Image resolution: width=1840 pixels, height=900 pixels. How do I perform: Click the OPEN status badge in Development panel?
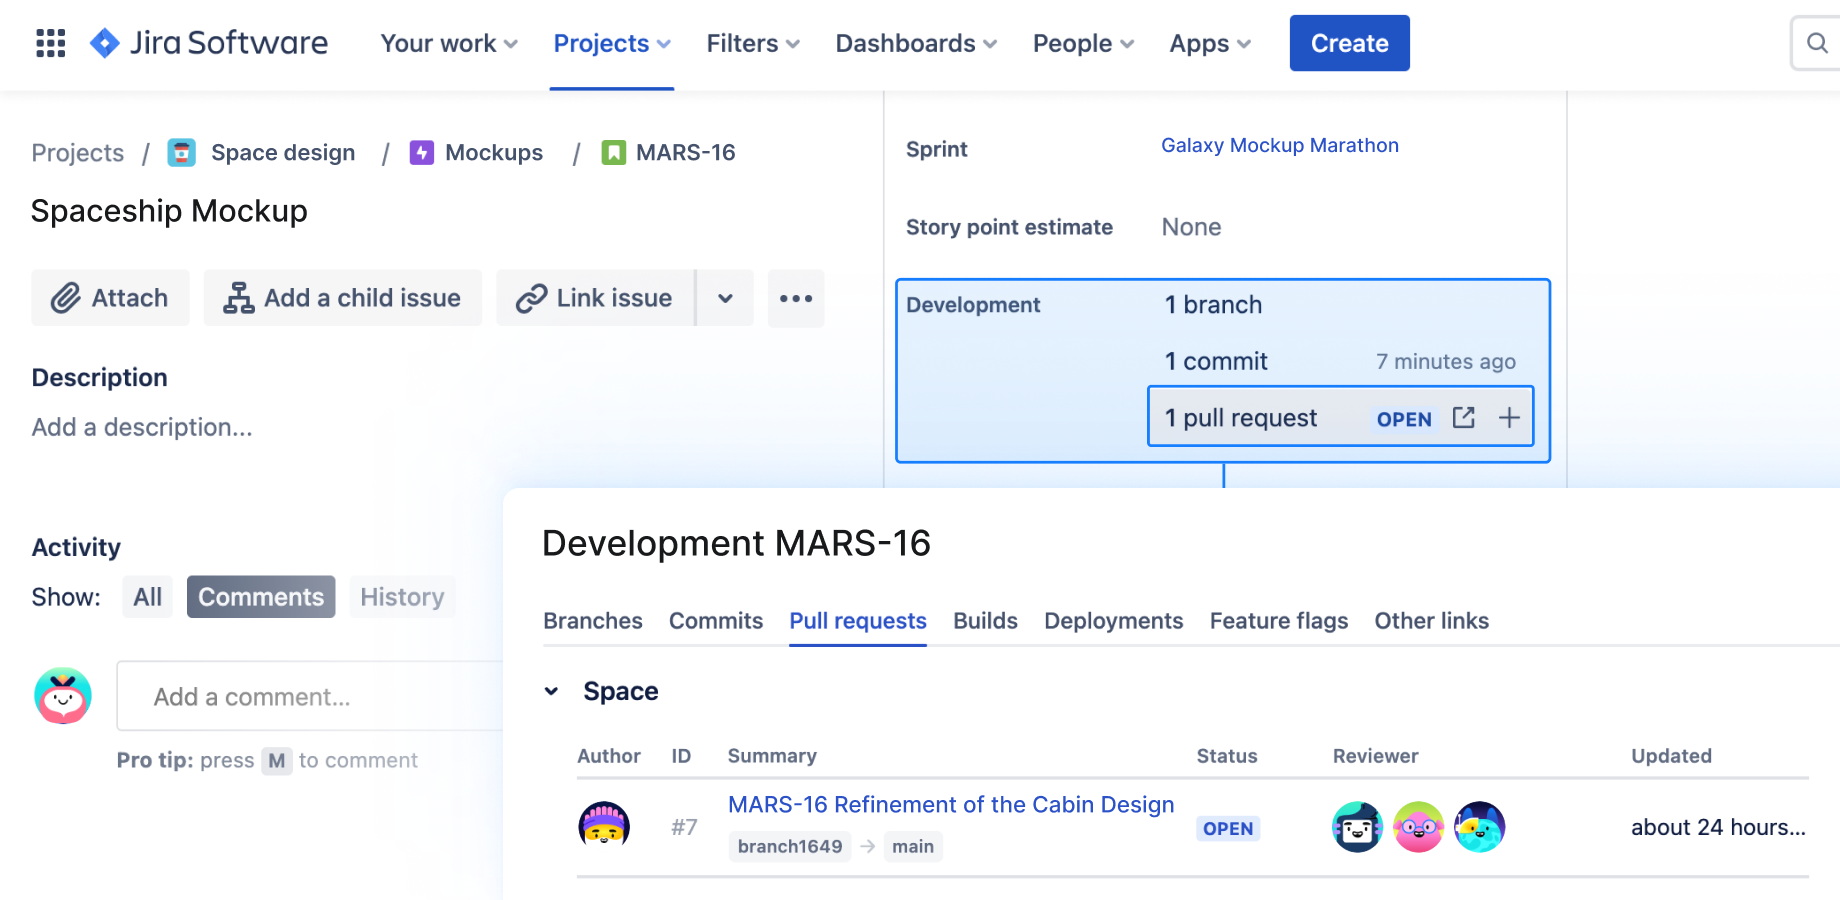(x=1404, y=419)
